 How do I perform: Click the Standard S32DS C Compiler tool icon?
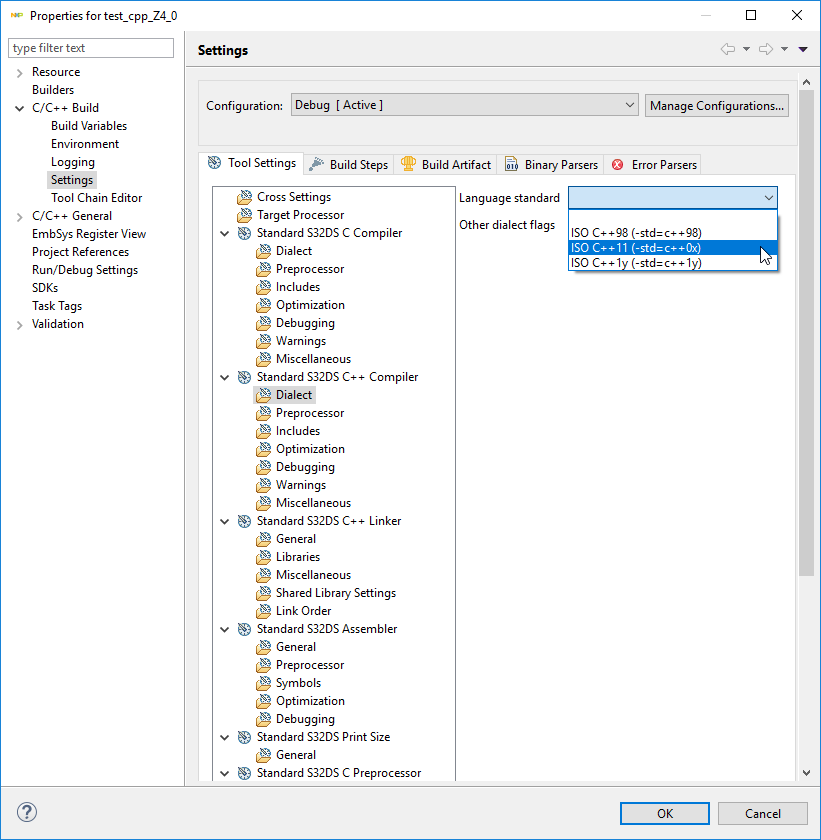[x=245, y=233]
